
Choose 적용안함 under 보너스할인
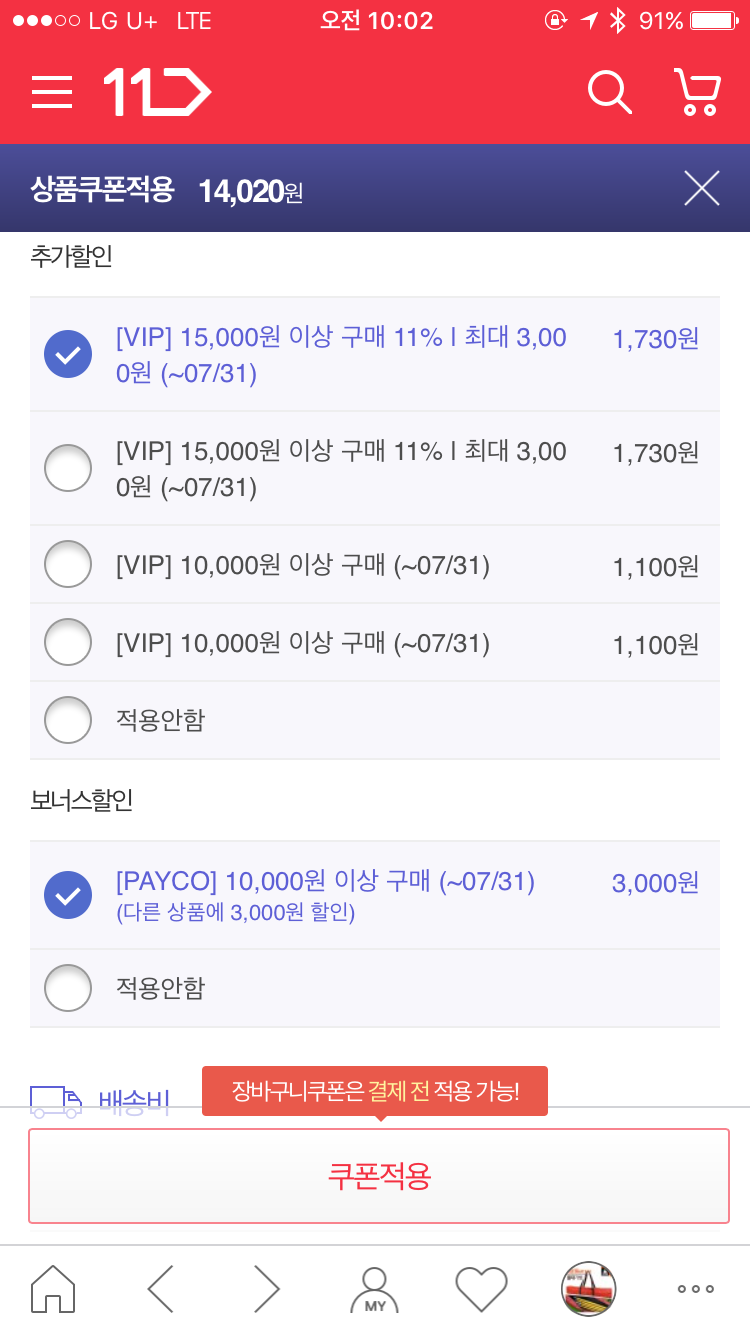[68, 989]
